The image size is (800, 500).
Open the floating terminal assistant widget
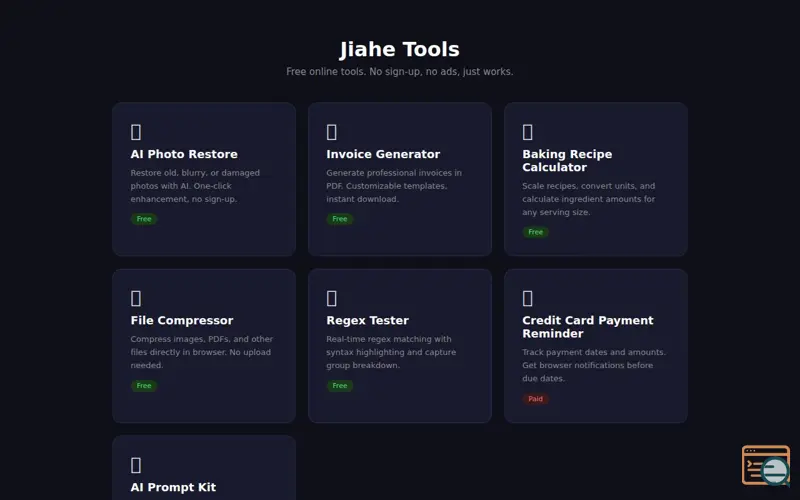pos(766,465)
